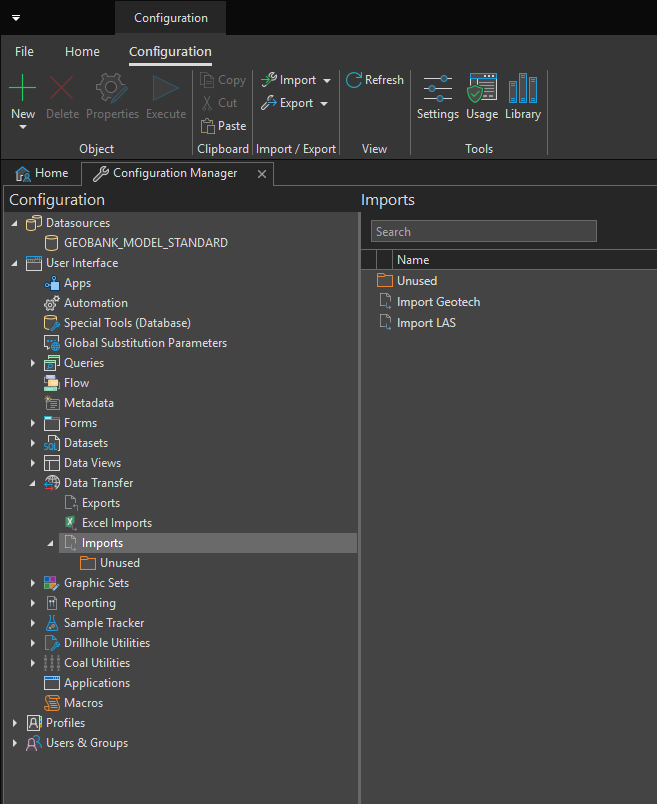Open Special Tools (Database) item

click(x=126, y=323)
